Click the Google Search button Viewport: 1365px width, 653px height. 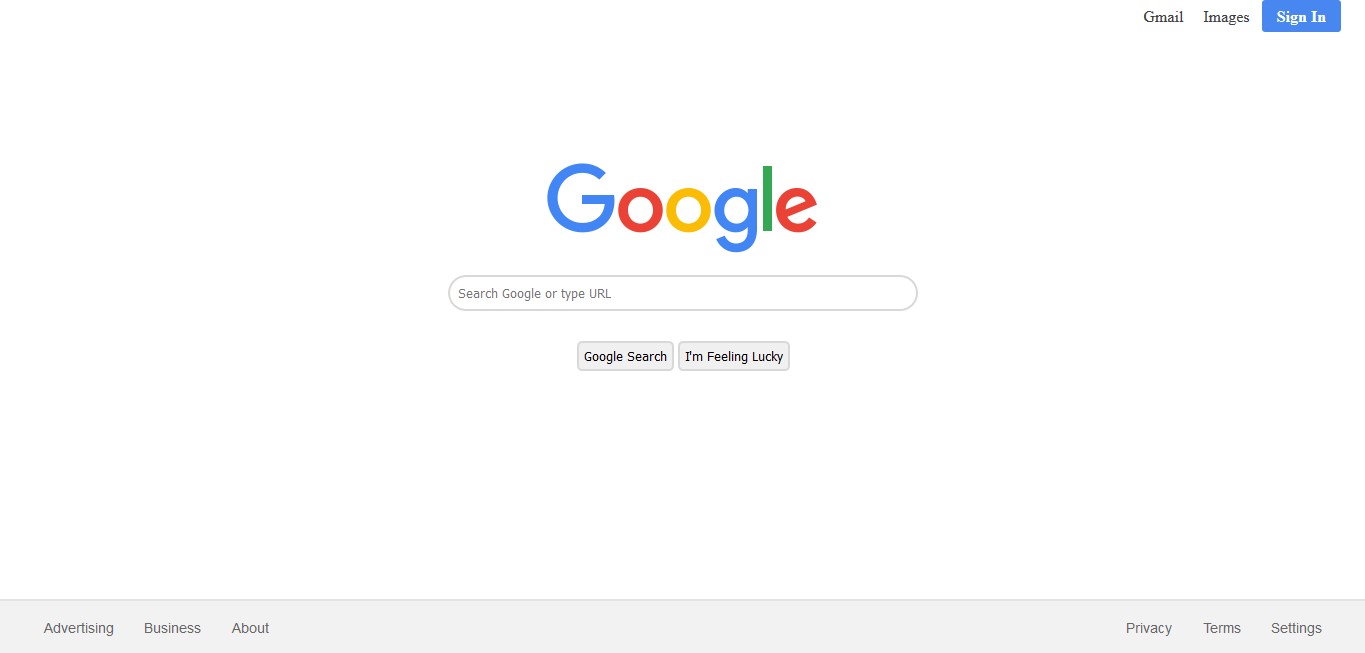pos(625,356)
